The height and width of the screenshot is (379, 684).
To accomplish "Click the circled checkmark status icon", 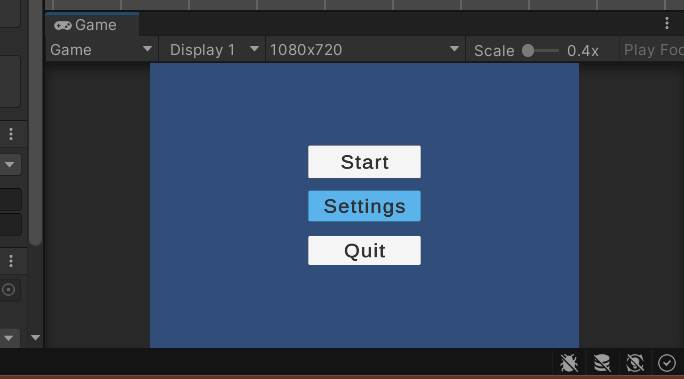I will pos(667,363).
